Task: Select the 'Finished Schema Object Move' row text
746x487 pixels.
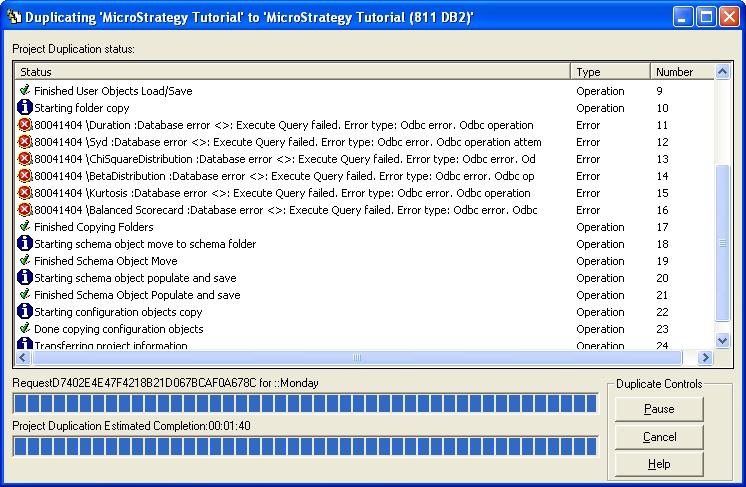Action: point(106,261)
